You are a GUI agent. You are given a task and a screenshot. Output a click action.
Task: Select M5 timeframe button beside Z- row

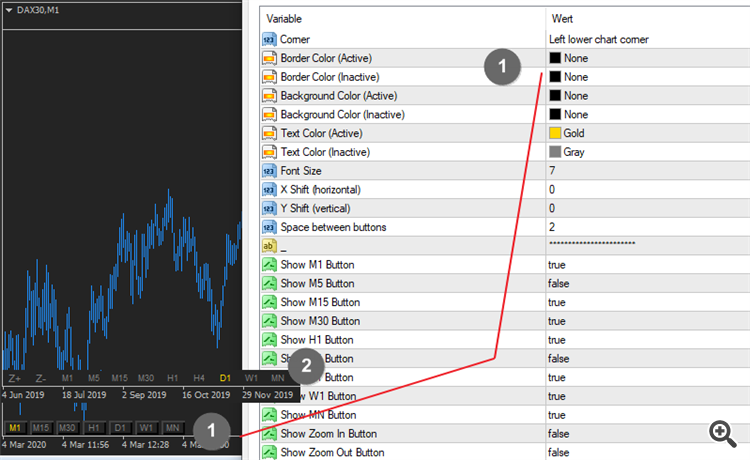[94, 378]
